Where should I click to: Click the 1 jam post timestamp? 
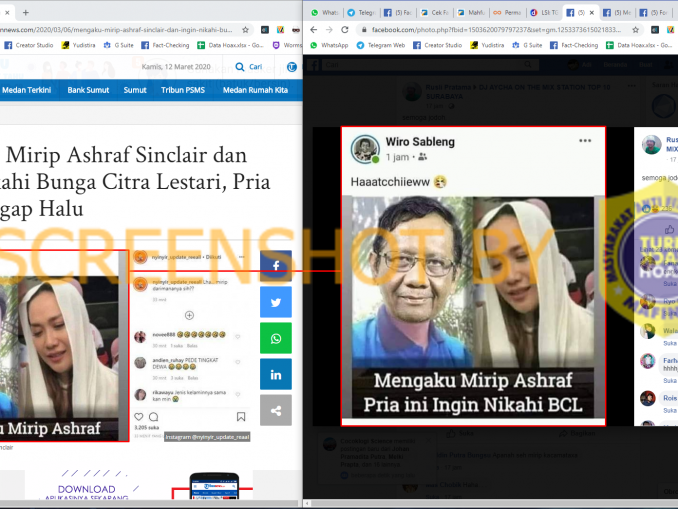pyautogui.click(x=397, y=157)
